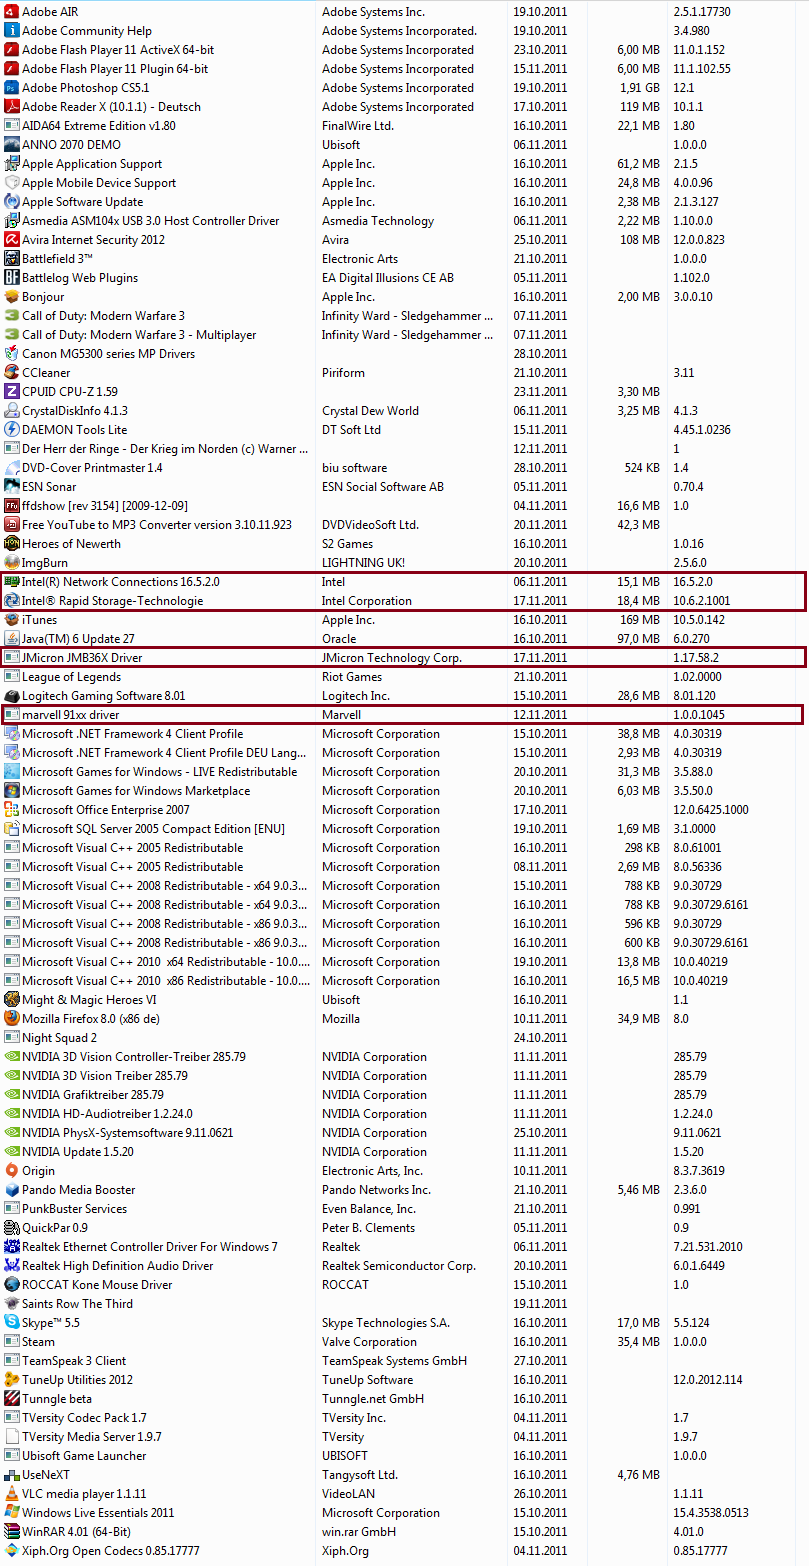Screen dimensions: 809x1566
Task: Click the version cell '1.17.58.2'
Action: pyautogui.click(x=696, y=658)
